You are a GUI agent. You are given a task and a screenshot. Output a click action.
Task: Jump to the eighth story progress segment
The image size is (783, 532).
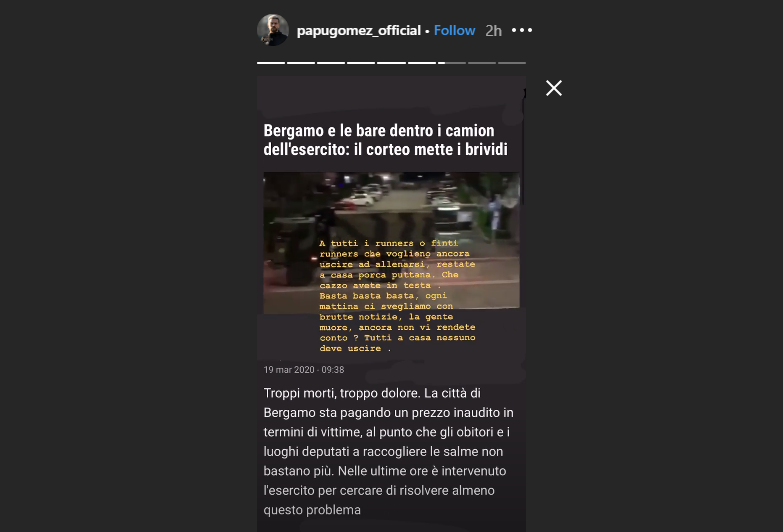[482, 63]
